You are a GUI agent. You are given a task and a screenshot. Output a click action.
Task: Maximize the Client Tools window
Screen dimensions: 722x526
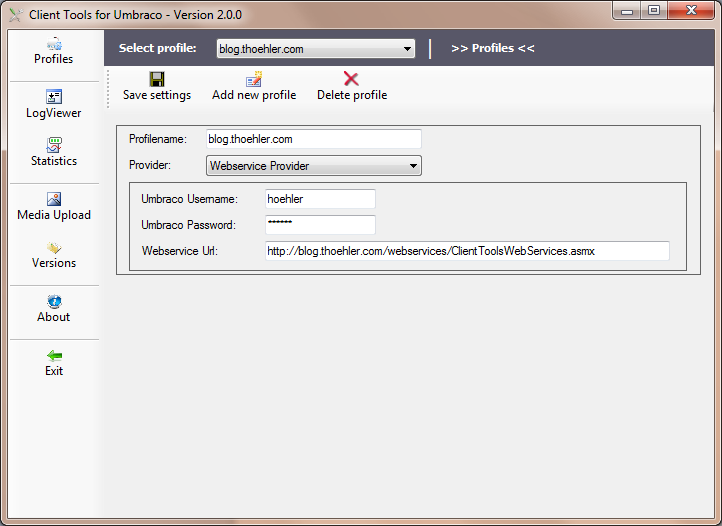click(654, 11)
